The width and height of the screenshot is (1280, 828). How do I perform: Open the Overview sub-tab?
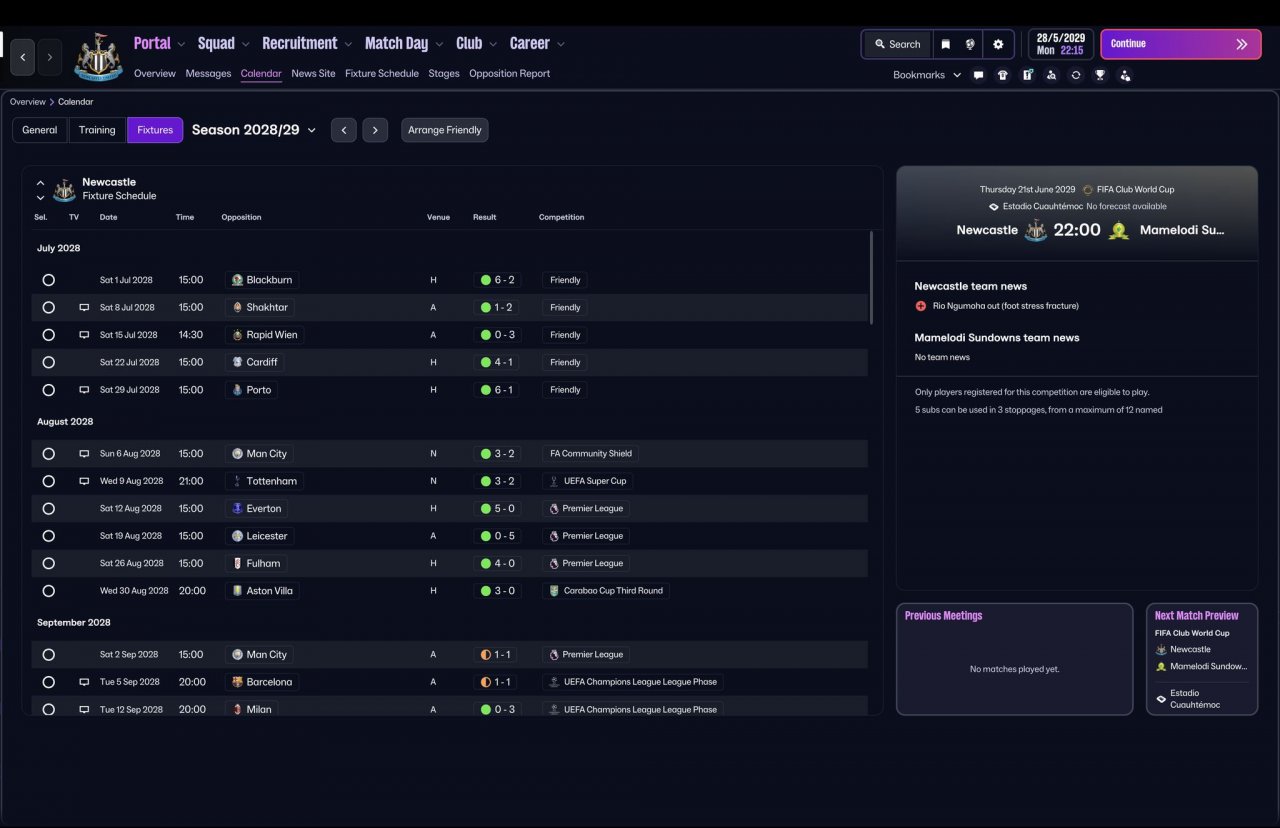click(x=155, y=74)
